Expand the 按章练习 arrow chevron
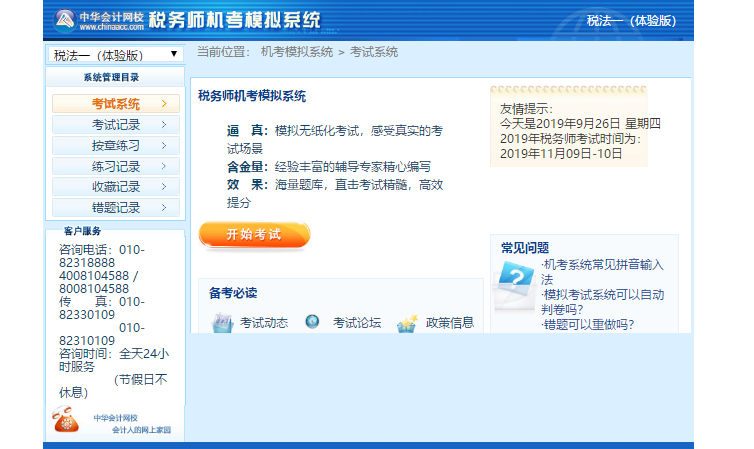This screenshot has height=449, width=754. click(x=163, y=146)
